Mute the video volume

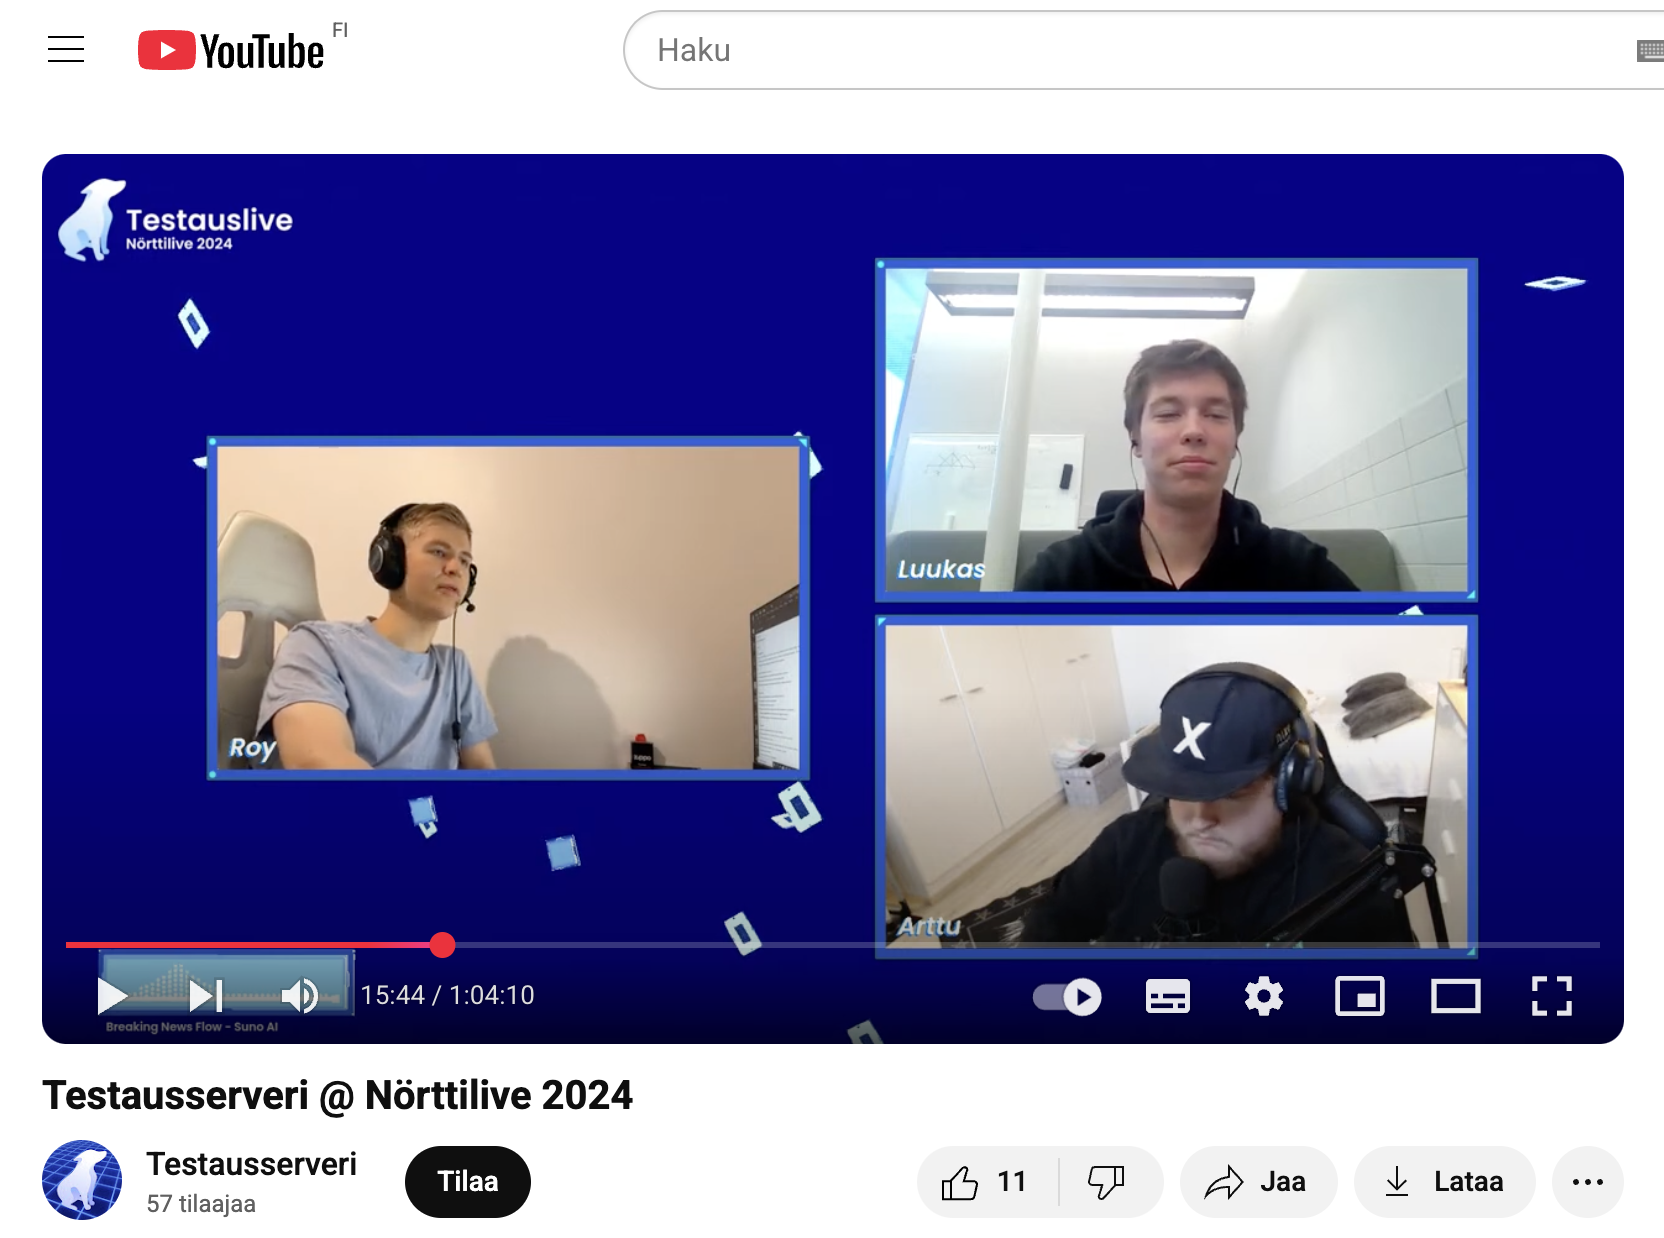point(299,996)
